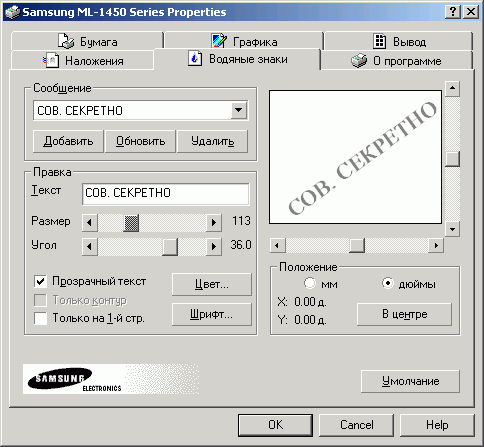Switch to the Графика tab
This screenshot has width=484, height=447.
point(244,41)
